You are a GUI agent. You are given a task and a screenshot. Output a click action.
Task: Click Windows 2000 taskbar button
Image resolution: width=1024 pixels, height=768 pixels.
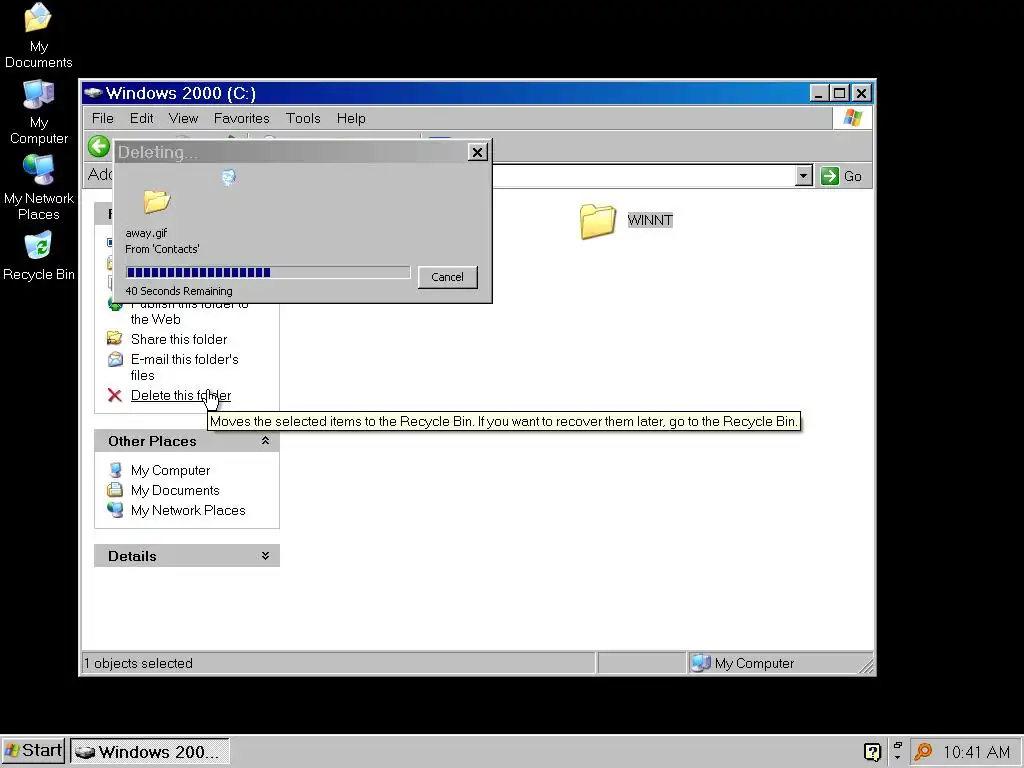(x=150, y=752)
